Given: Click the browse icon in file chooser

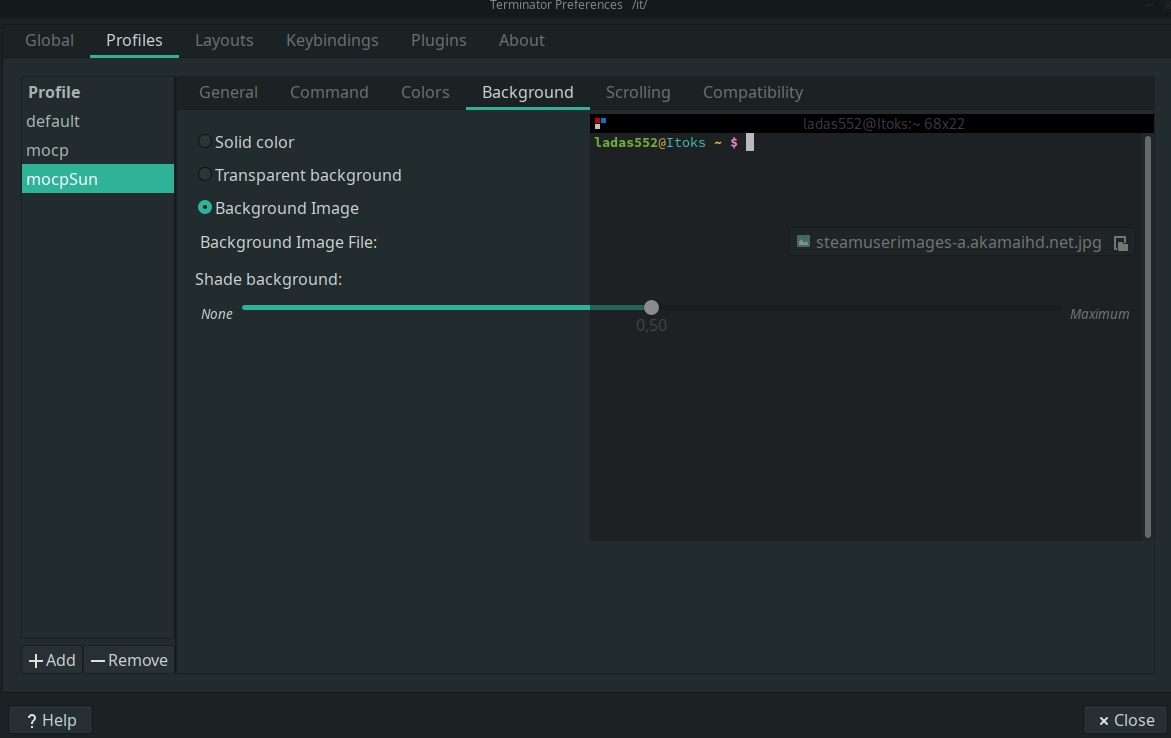Looking at the screenshot, I should point(1121,243).
